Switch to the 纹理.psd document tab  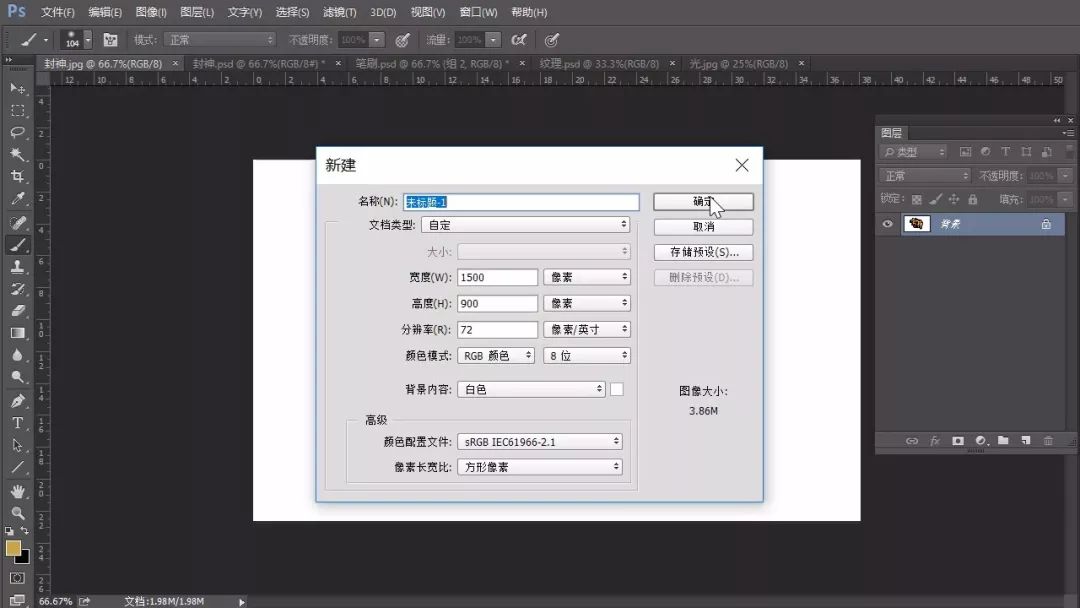[x=599, y=63]
